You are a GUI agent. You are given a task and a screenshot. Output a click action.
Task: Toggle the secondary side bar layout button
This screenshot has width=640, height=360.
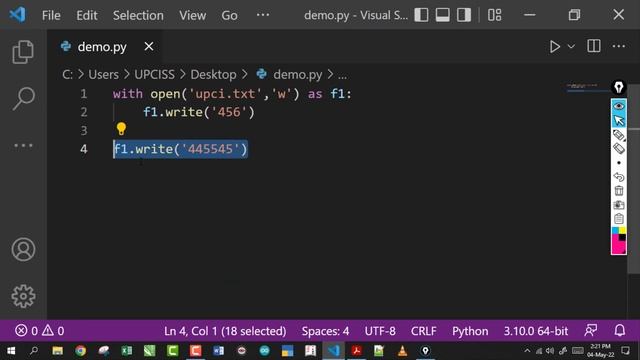coord(464,15)
